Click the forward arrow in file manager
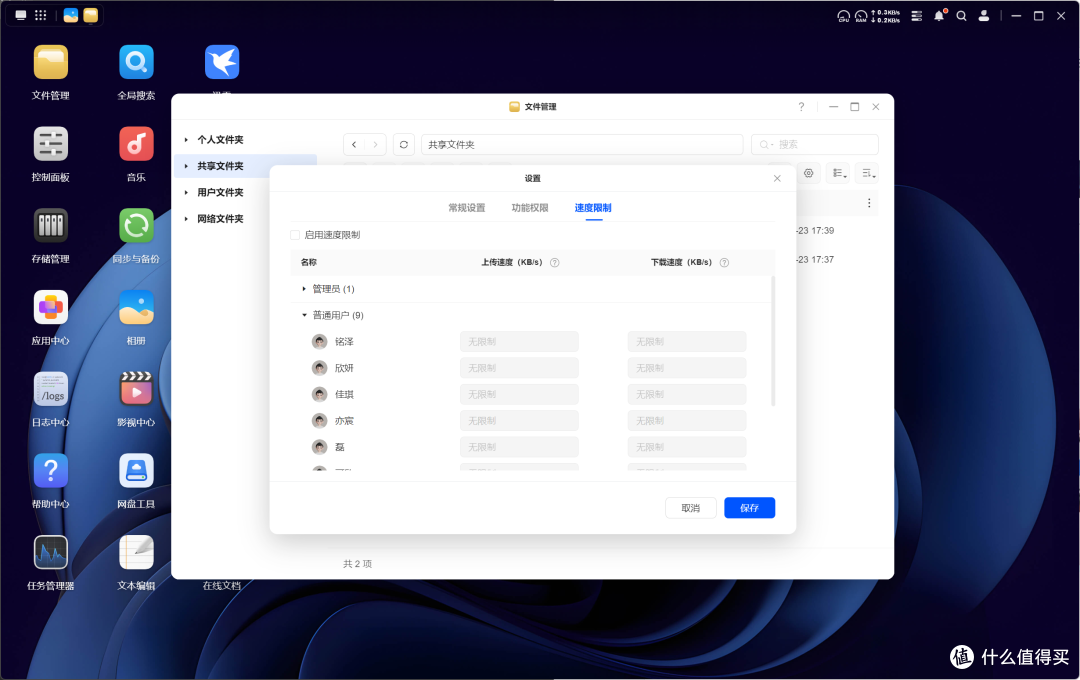Screen dimensions: 1080x680 375,145
